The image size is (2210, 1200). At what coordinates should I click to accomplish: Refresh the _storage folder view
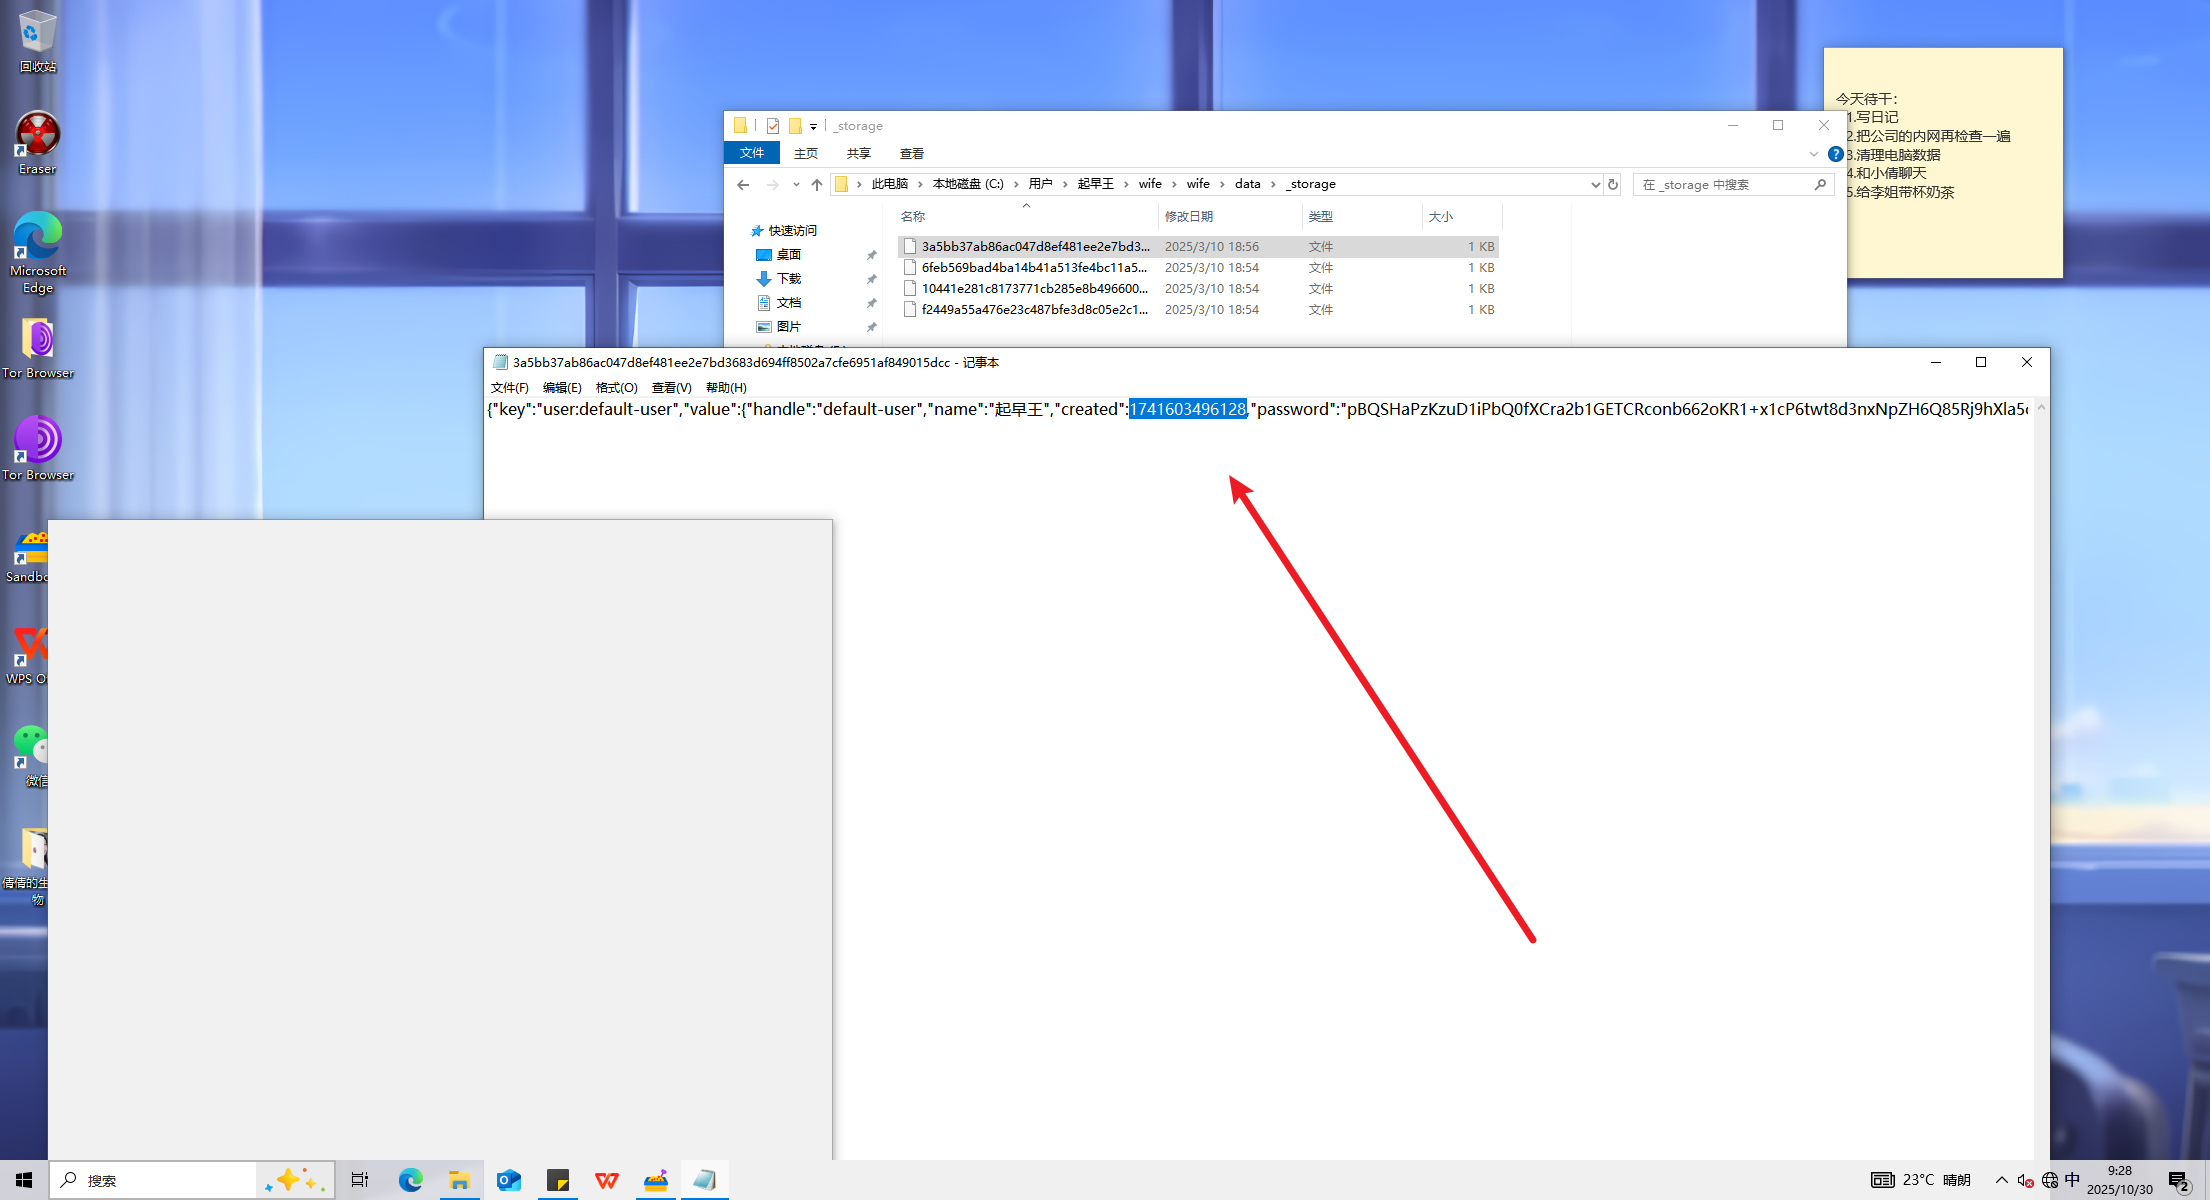[x=1613, y=185]
